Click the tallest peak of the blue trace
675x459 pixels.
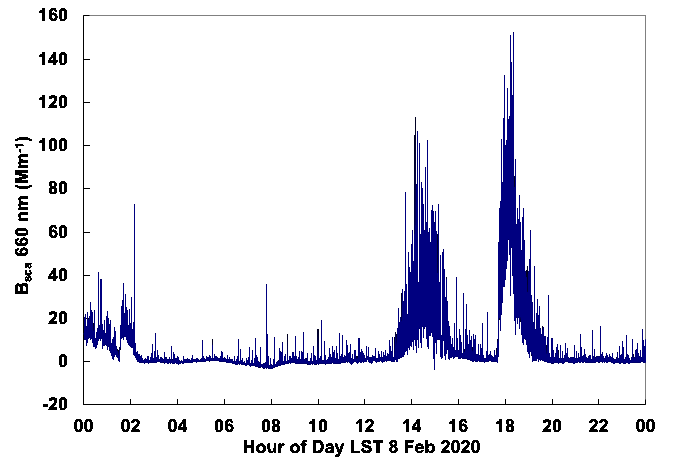(511, 36)
